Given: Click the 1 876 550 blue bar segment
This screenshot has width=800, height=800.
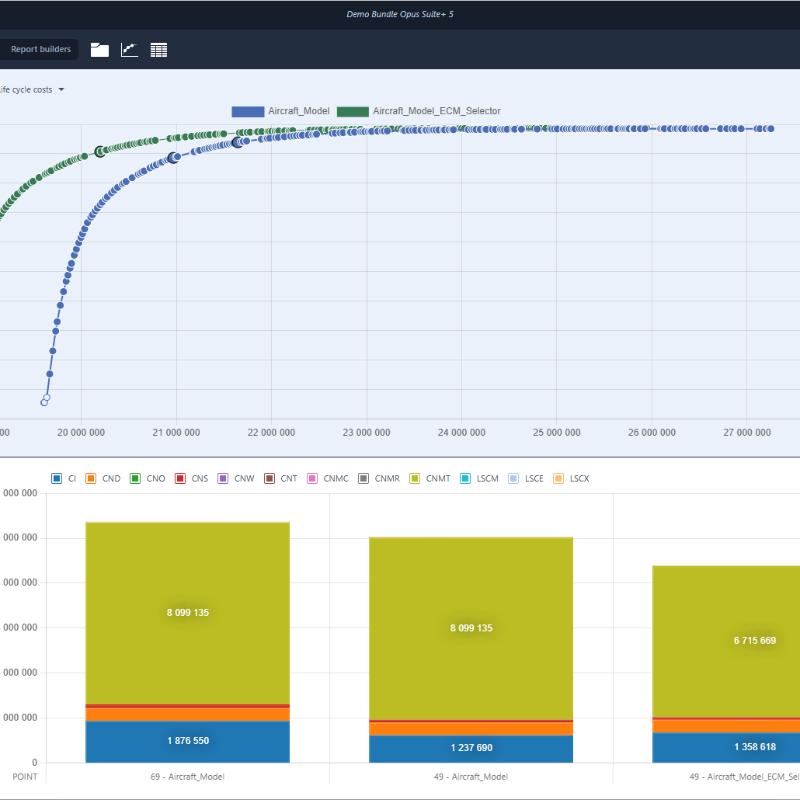Looking at the screenshot, I should click(188, 741).
